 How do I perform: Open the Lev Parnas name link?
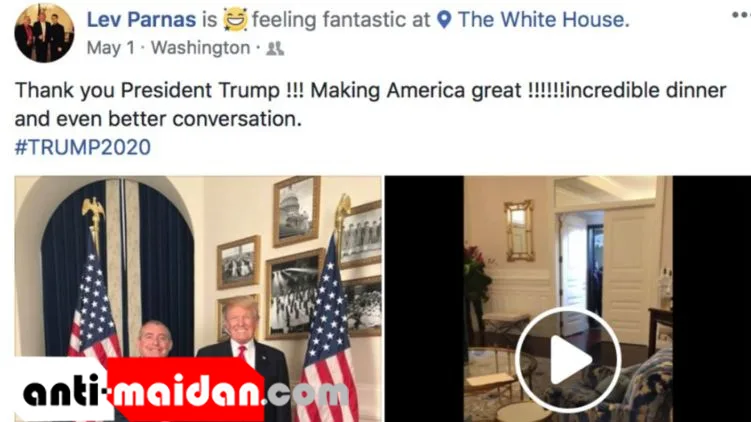click(x=141, y=20)
